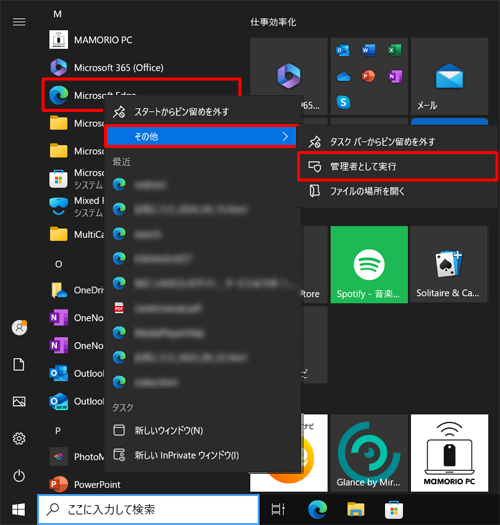Open Settings gear in sidebar
The width and height of the screenshot is (500, 525).
pyautogui.click(x=19, y=438)
